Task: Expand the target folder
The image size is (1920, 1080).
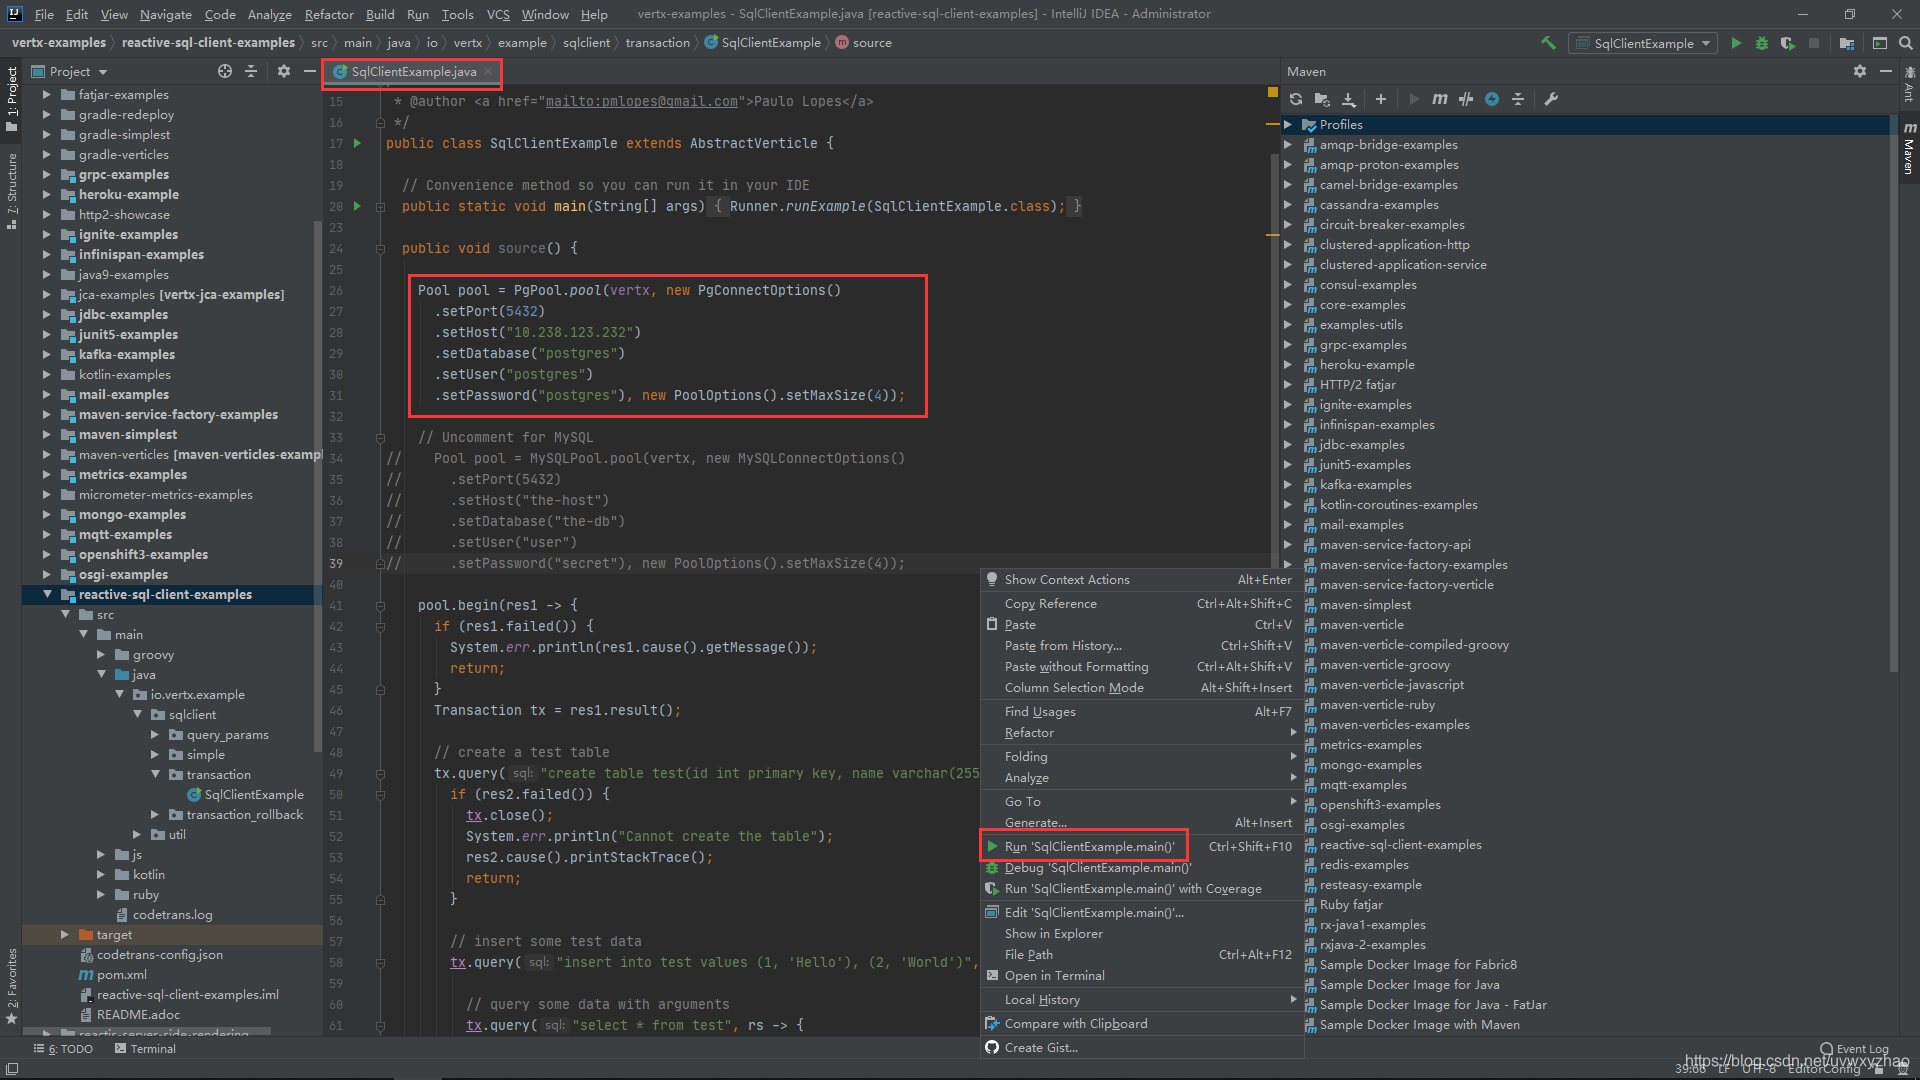Action: pos(65,935)
